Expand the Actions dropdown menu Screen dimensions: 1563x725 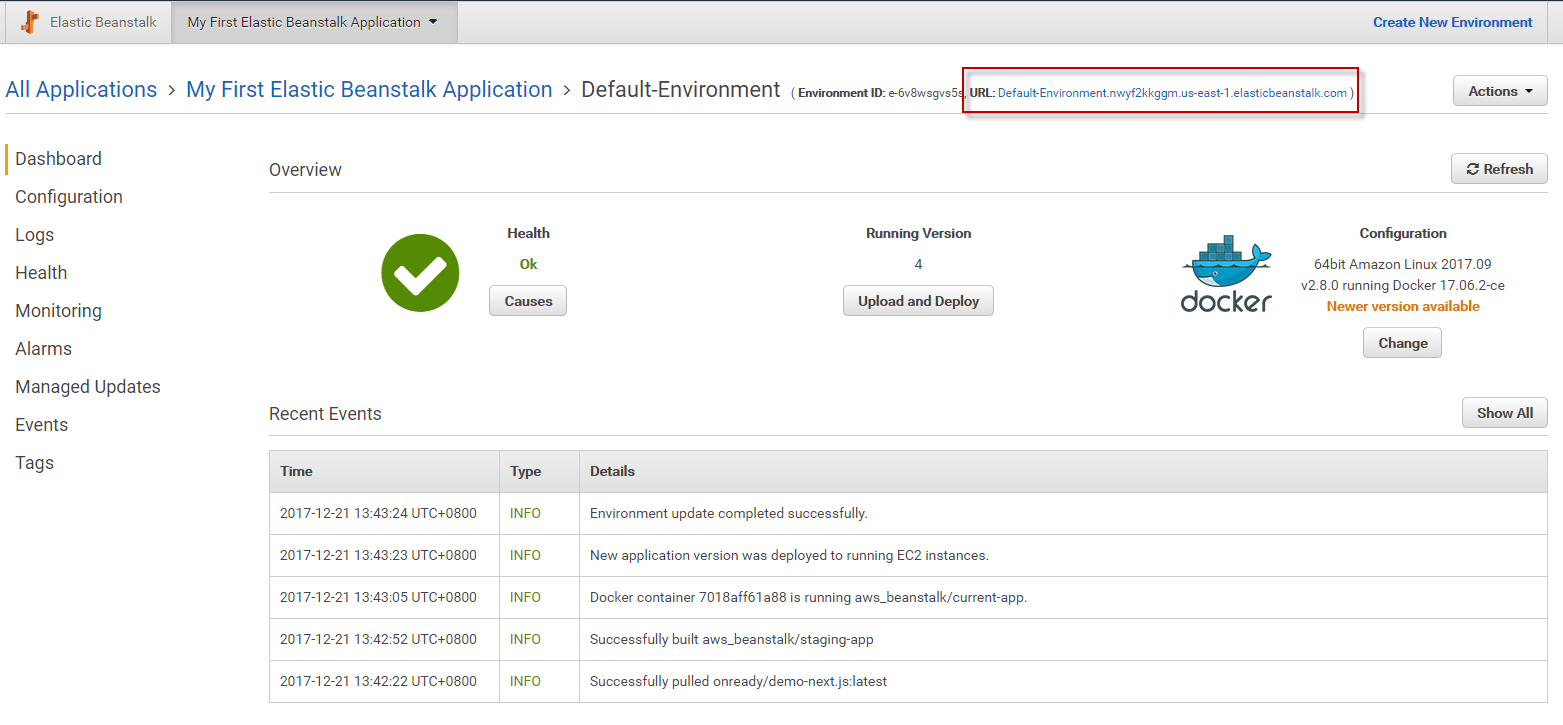point(1499,91)
